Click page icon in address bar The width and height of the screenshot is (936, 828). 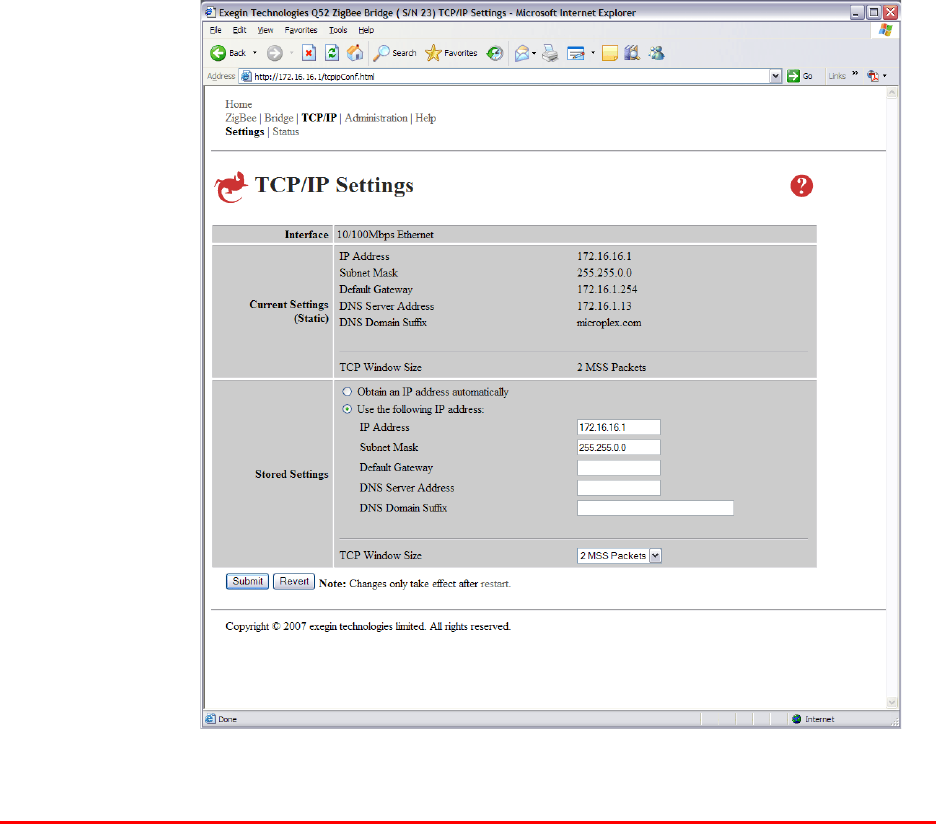coord(246,76)
